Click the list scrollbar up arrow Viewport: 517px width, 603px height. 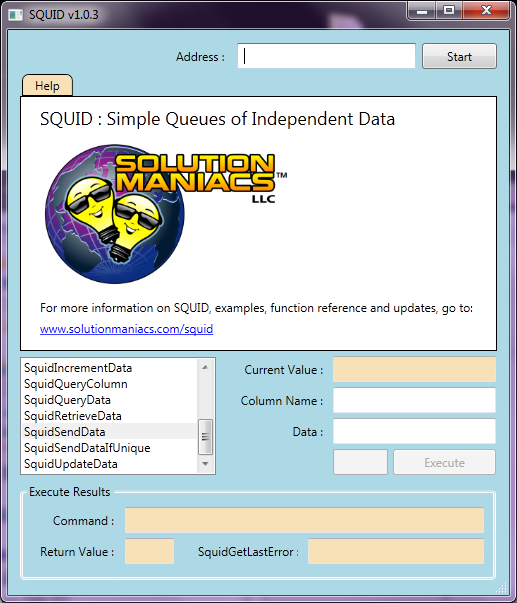click(x=205, y=368)
